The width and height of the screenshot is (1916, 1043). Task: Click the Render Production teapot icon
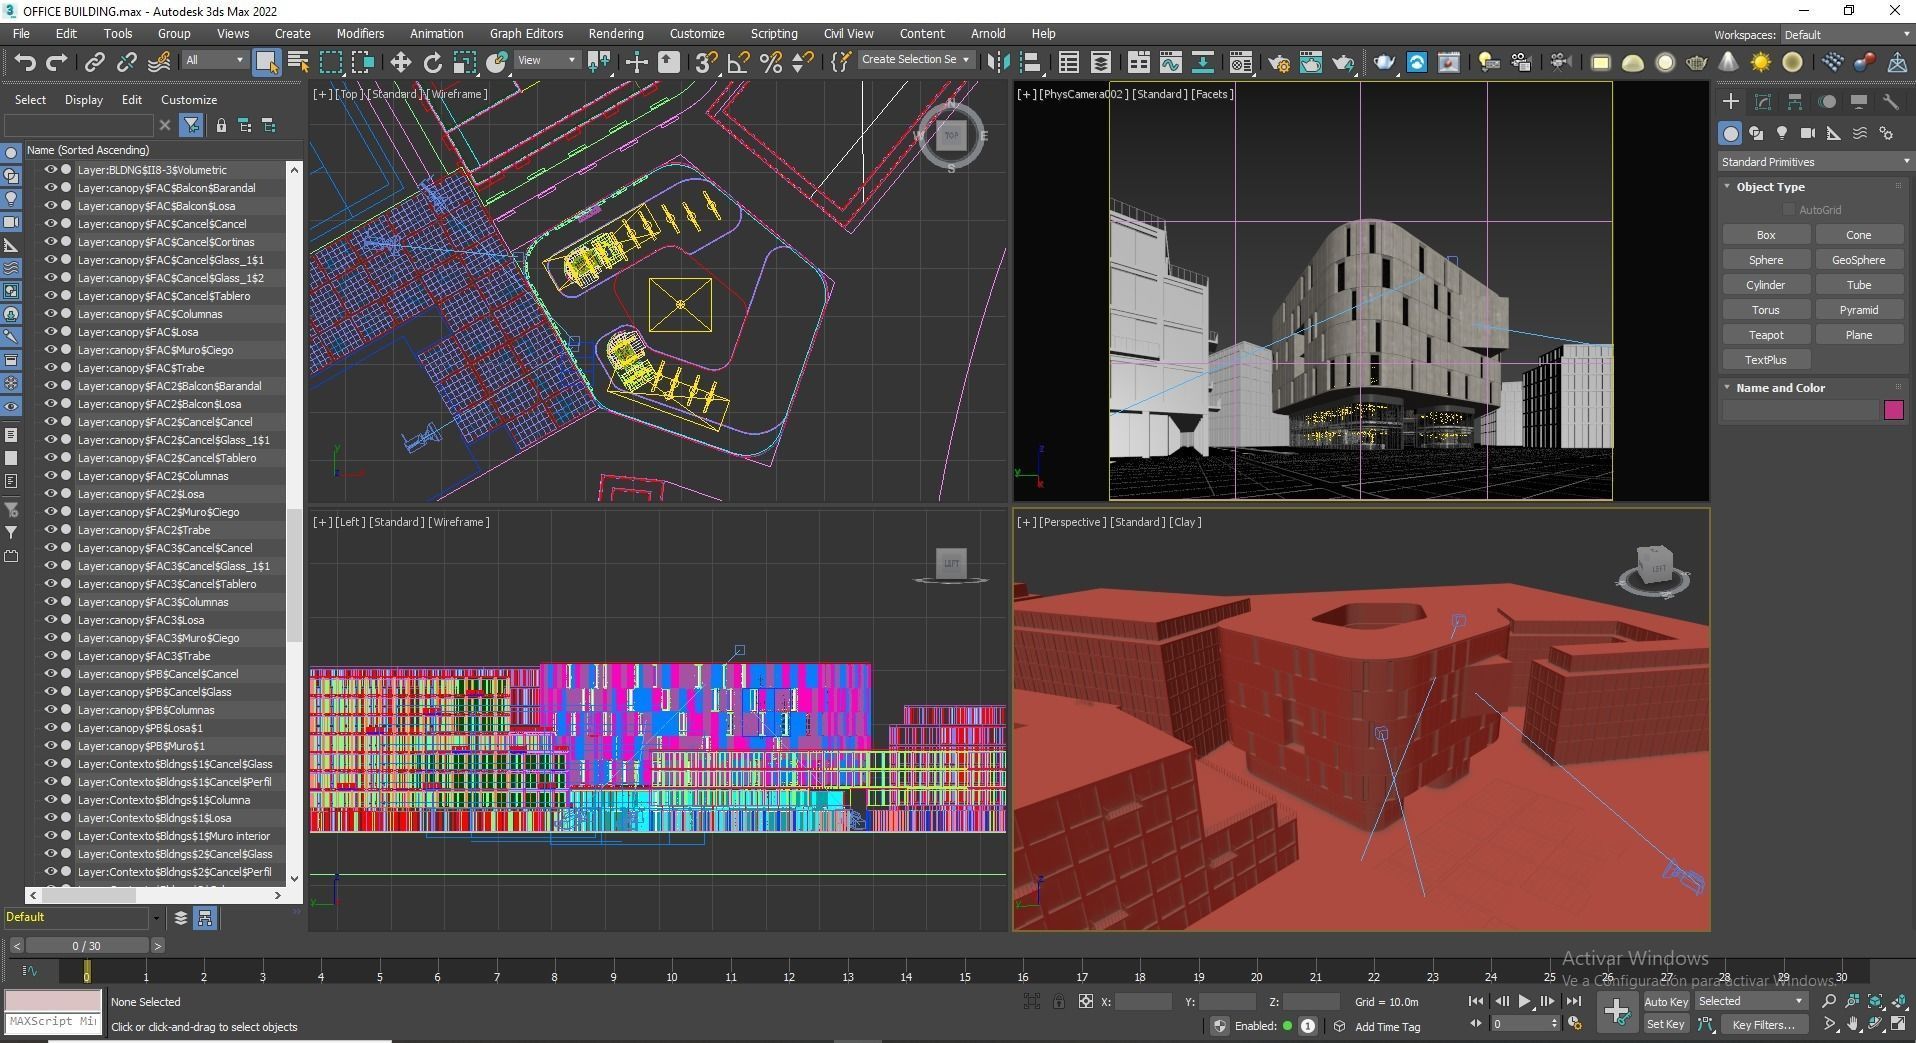(1342, 62)
